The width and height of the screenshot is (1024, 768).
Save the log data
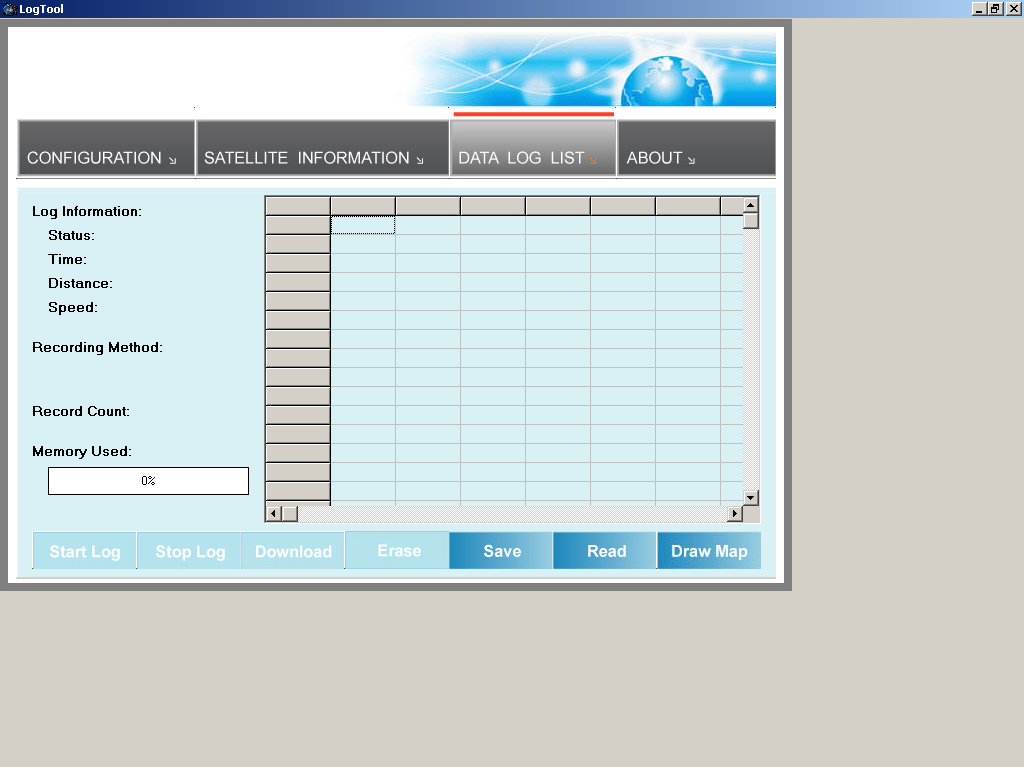tap(501, 551)
